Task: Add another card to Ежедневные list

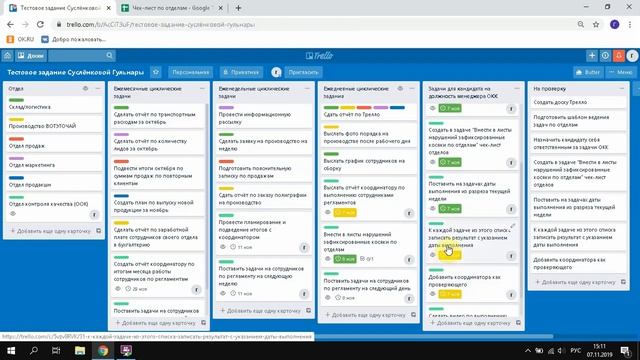Action: (365, 315)
